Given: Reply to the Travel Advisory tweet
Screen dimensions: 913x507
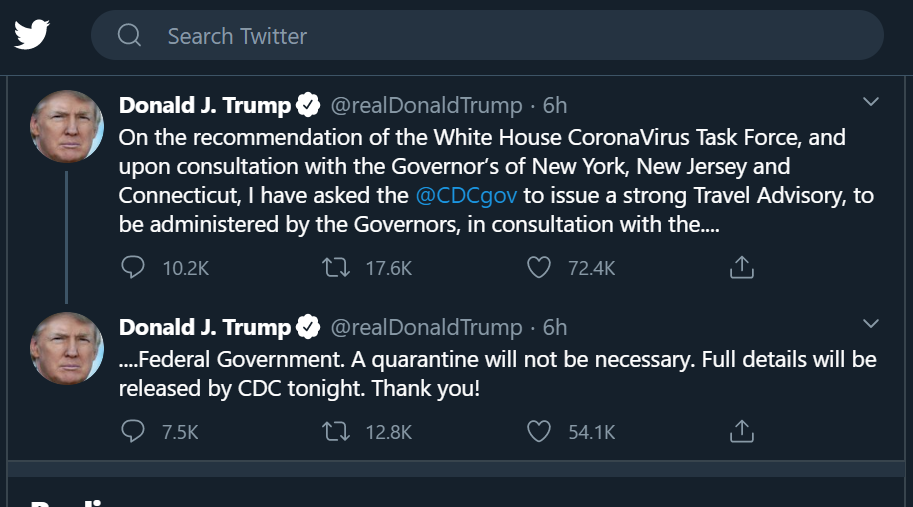Looking at the screenshot, I should [133, 267].
